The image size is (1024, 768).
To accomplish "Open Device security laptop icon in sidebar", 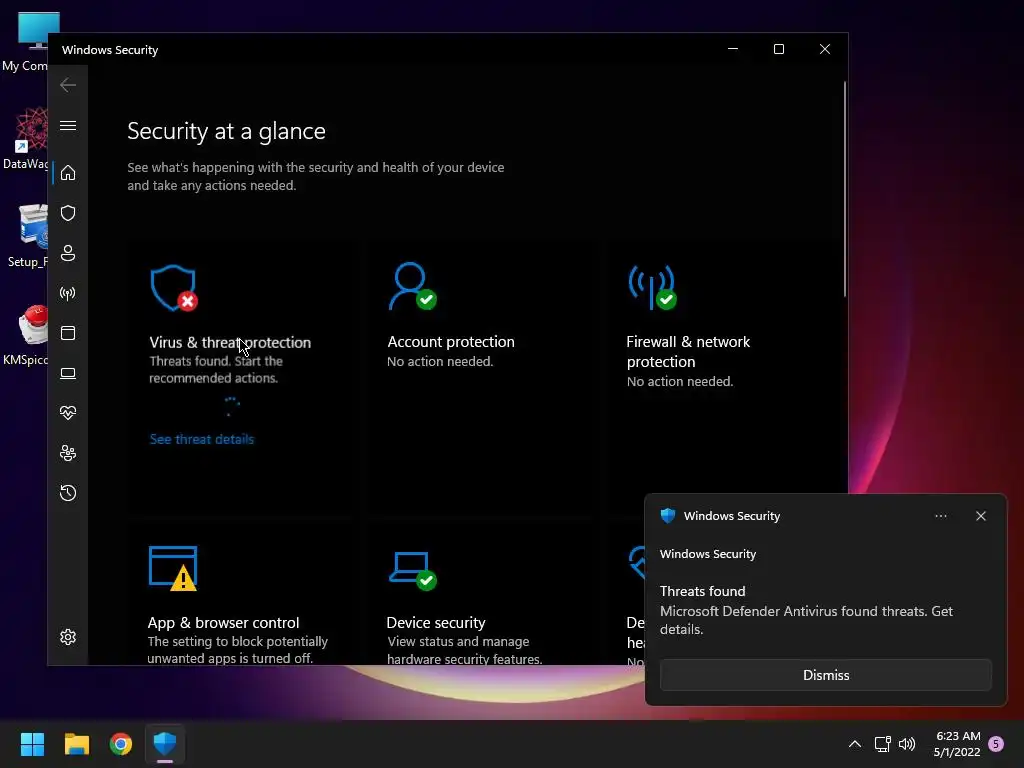I will click(68, 374).
